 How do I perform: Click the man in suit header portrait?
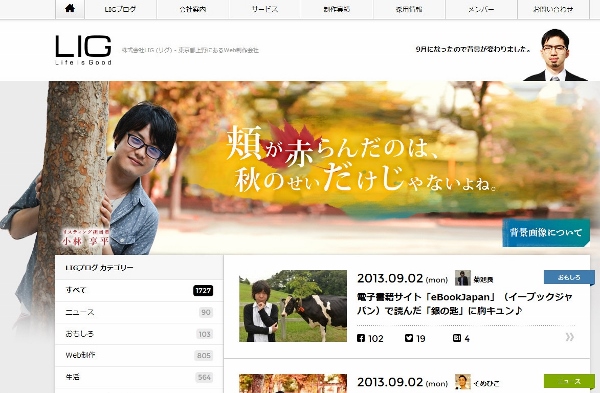point(555,55)
